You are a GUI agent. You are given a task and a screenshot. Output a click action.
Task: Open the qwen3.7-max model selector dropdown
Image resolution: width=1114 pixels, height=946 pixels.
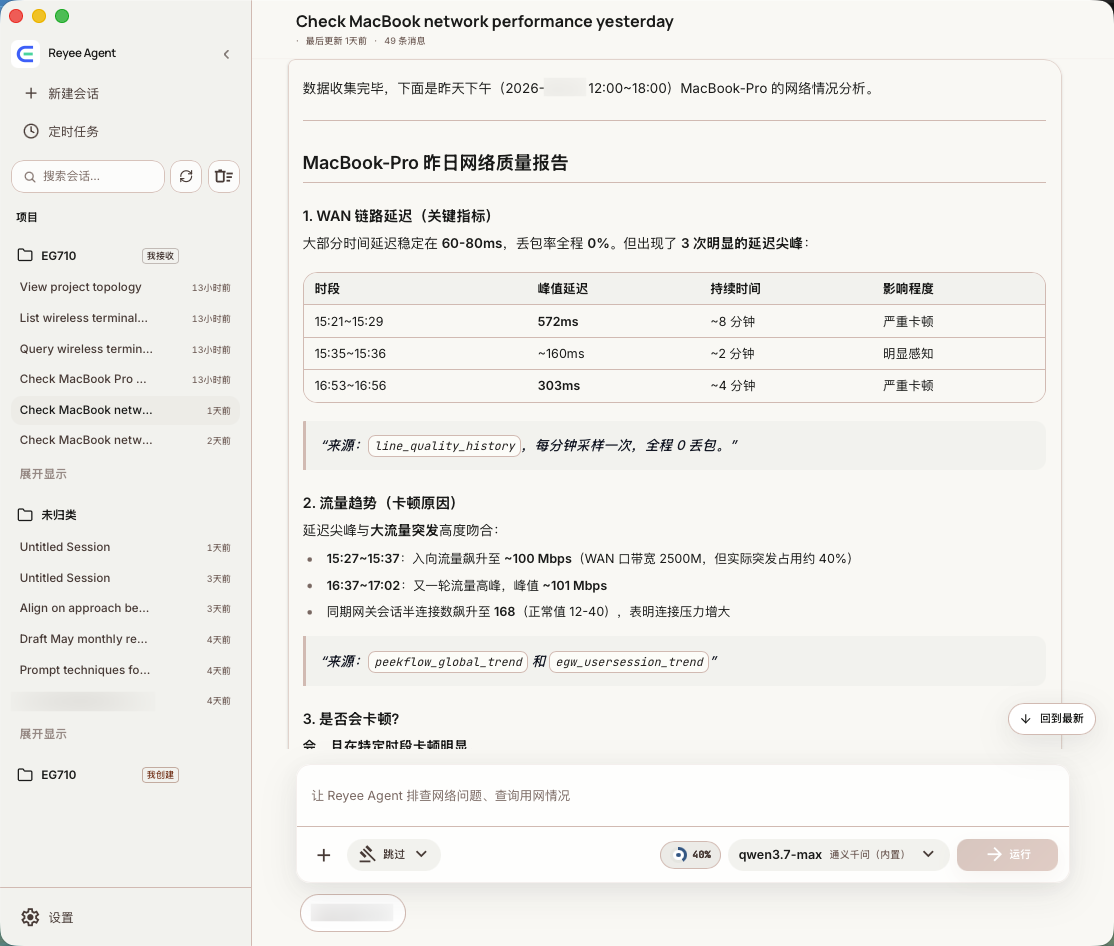point(838,854)
